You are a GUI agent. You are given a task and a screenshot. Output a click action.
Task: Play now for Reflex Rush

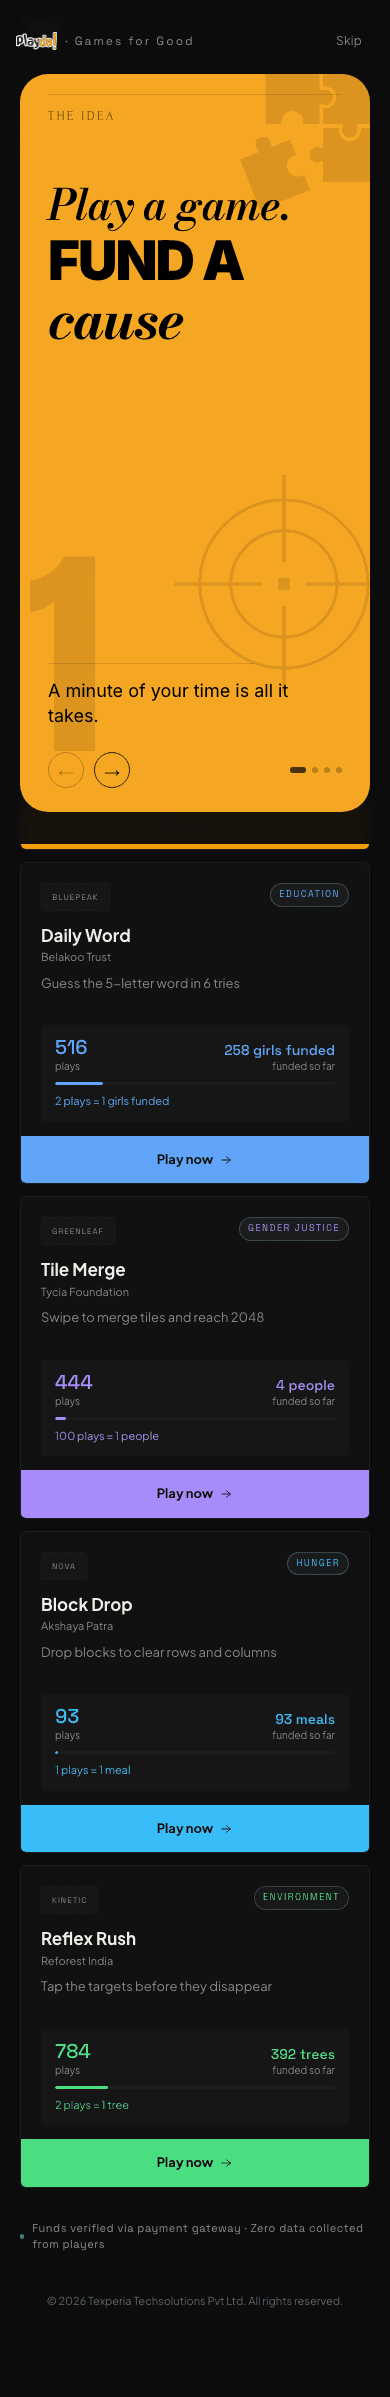click(x=195, y=2162)
